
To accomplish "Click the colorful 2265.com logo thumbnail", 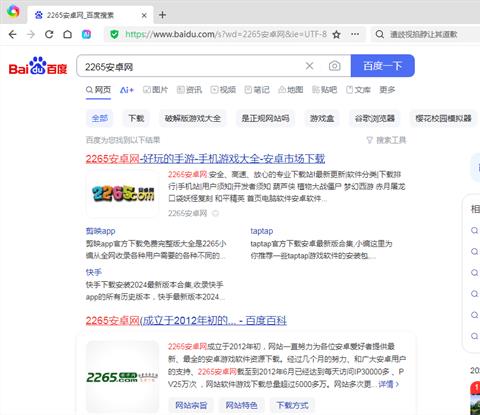I will (x=123, y=193).
